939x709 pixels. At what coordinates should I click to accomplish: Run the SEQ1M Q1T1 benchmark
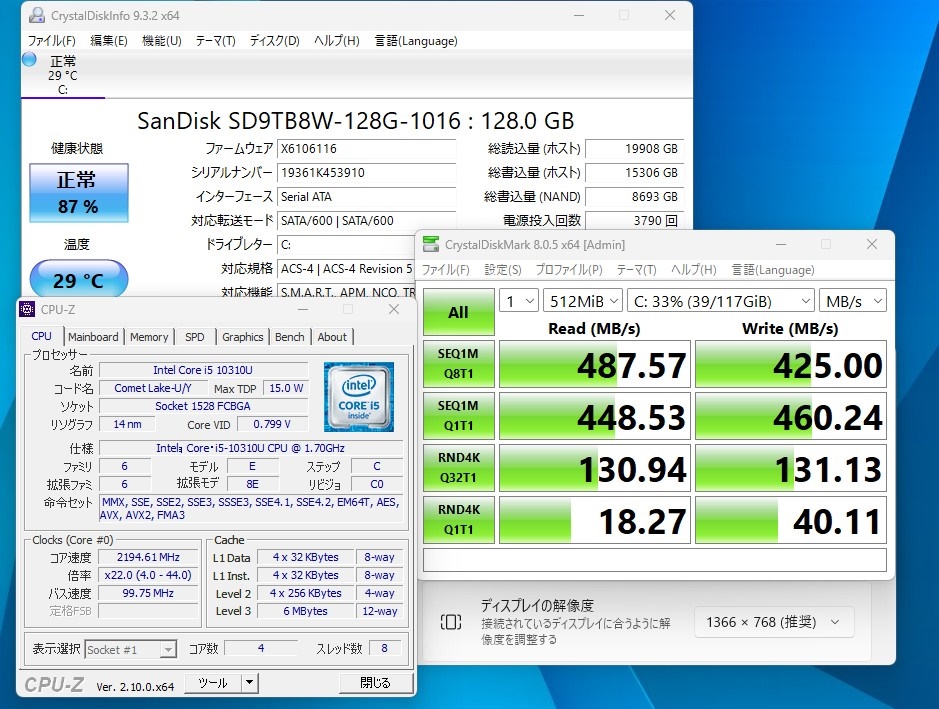pos(459,416)
